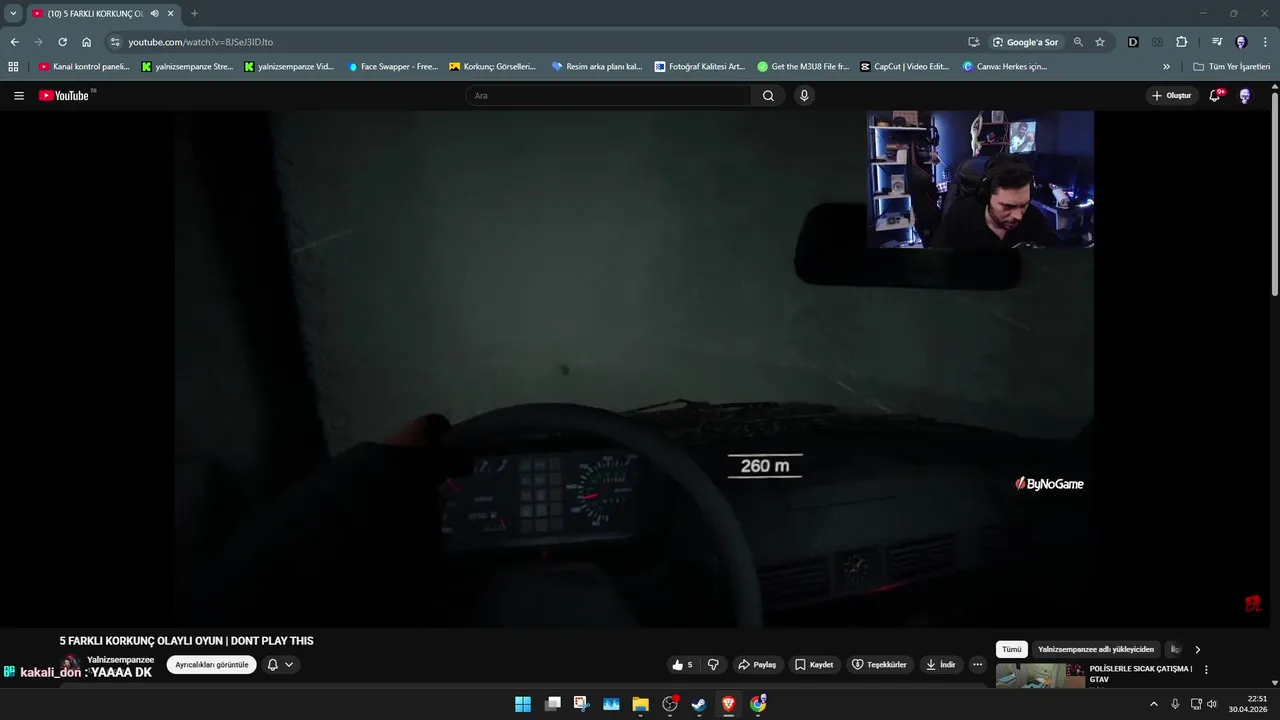Open browser three-dot menu

[x=1265, y=42]
